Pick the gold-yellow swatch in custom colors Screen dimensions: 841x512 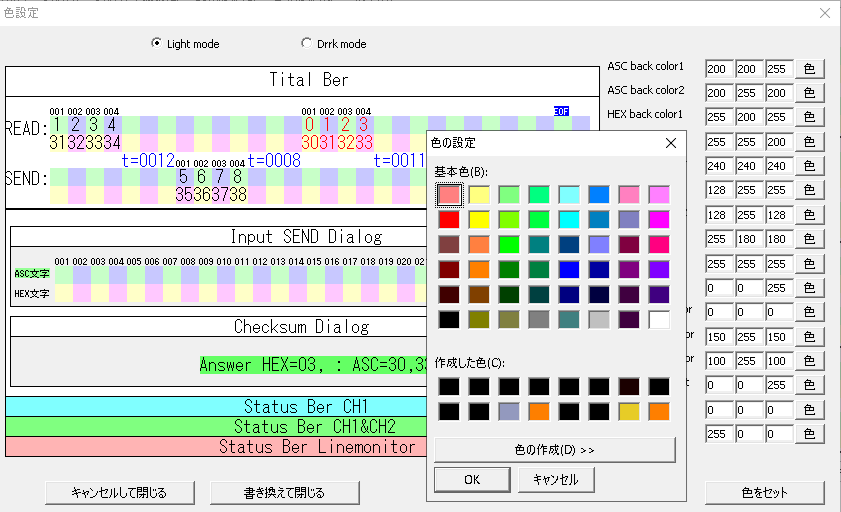coord(629,411)
